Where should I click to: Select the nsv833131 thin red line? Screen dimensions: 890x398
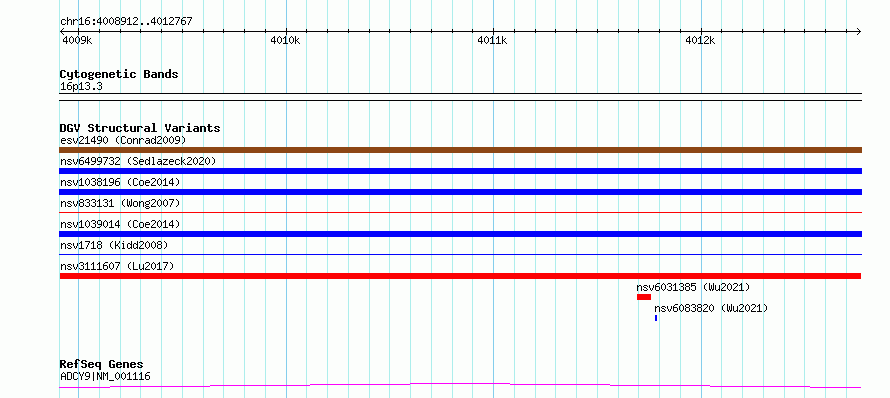coord(460,212)
